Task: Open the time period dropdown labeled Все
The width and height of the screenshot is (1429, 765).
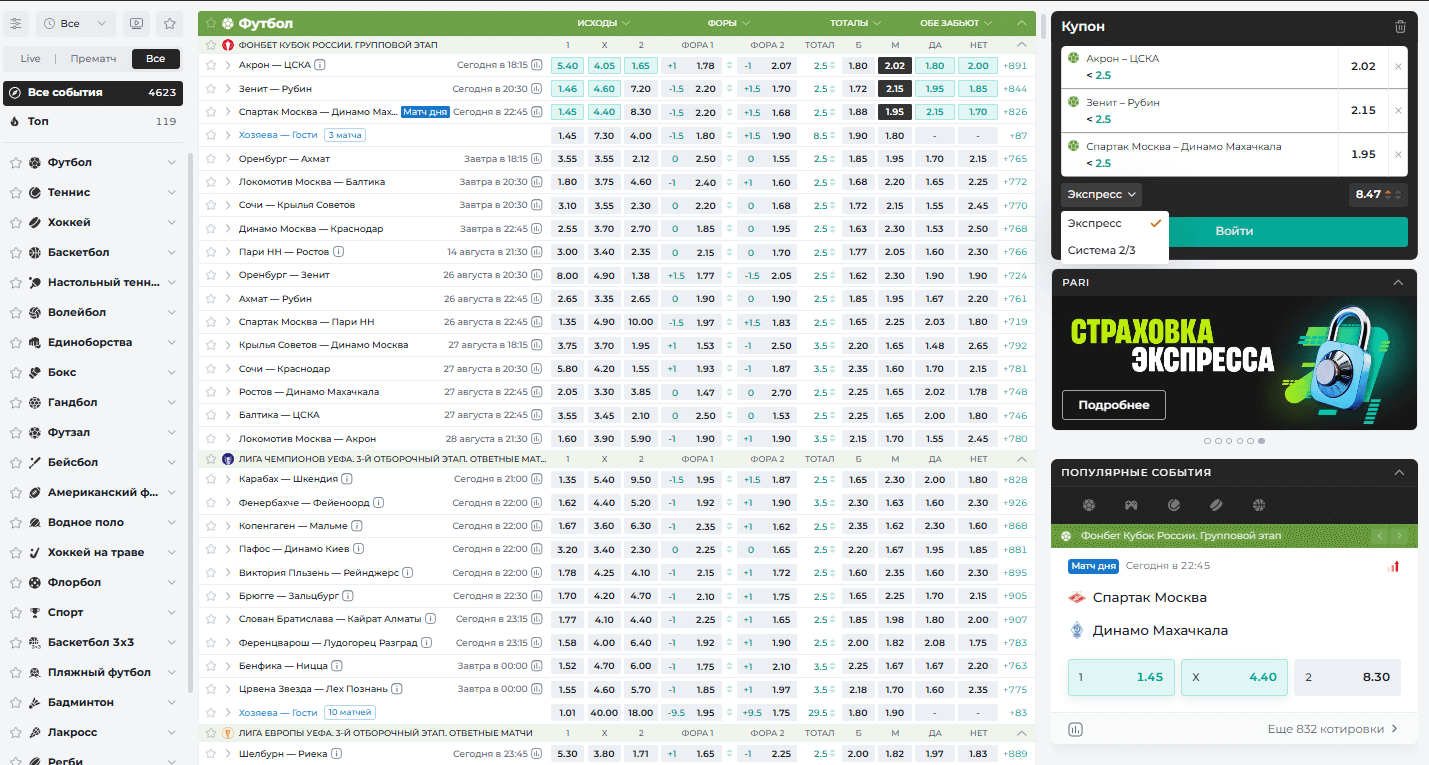Action: [x=76, y=23]
